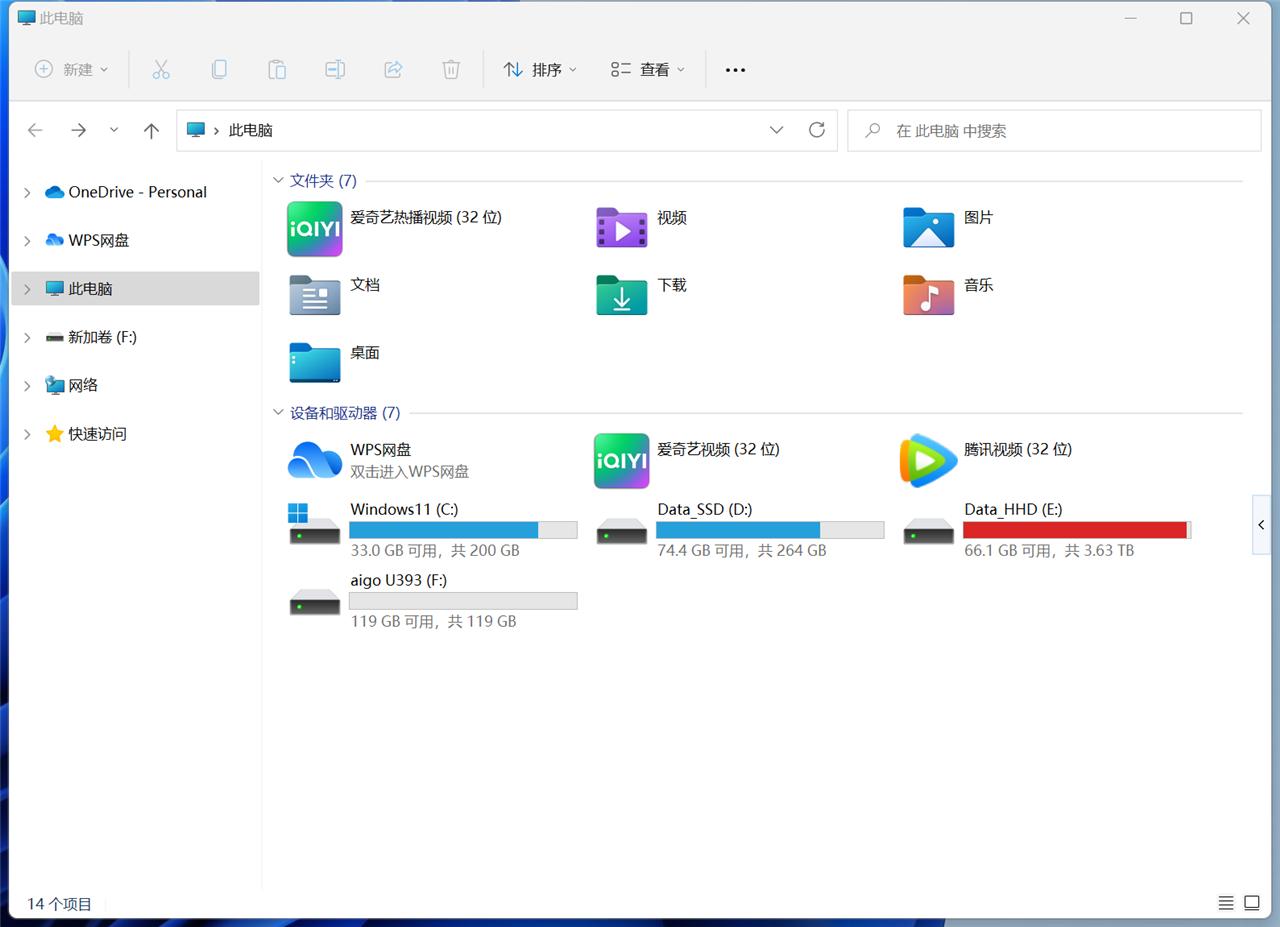Go up to parent folder with the up arrow

coord(151,130)
